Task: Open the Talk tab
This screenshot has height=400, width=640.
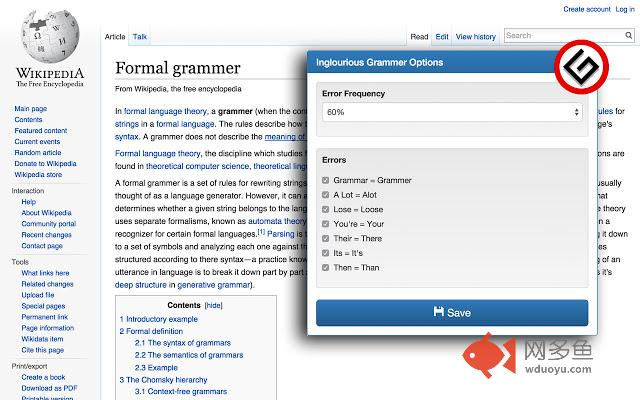Action: (x=140, y=37)
